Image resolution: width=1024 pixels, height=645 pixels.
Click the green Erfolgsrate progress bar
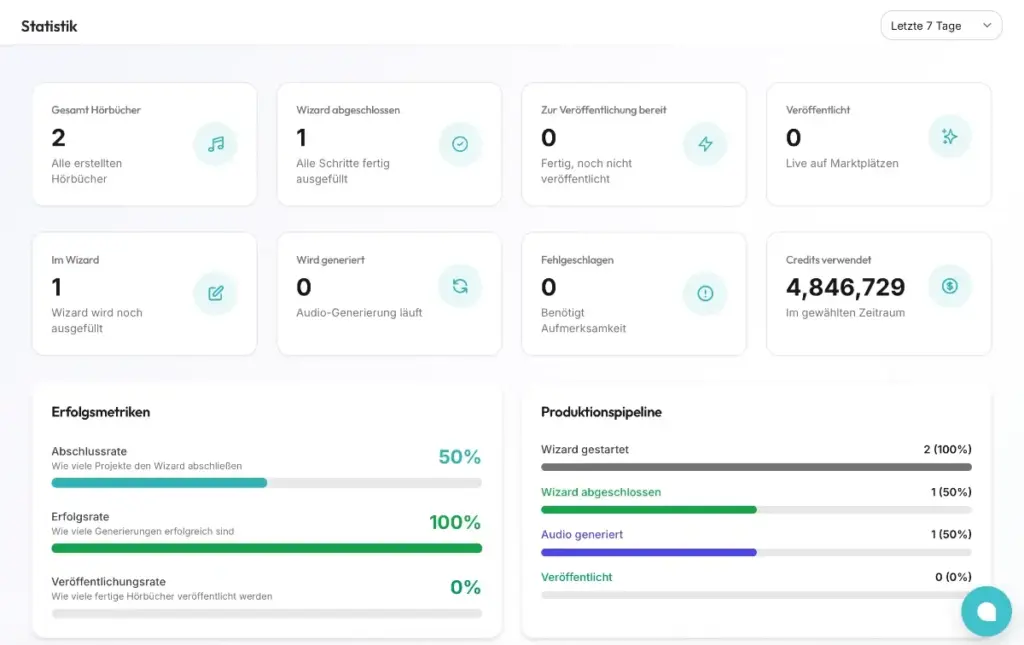point(266,548)
